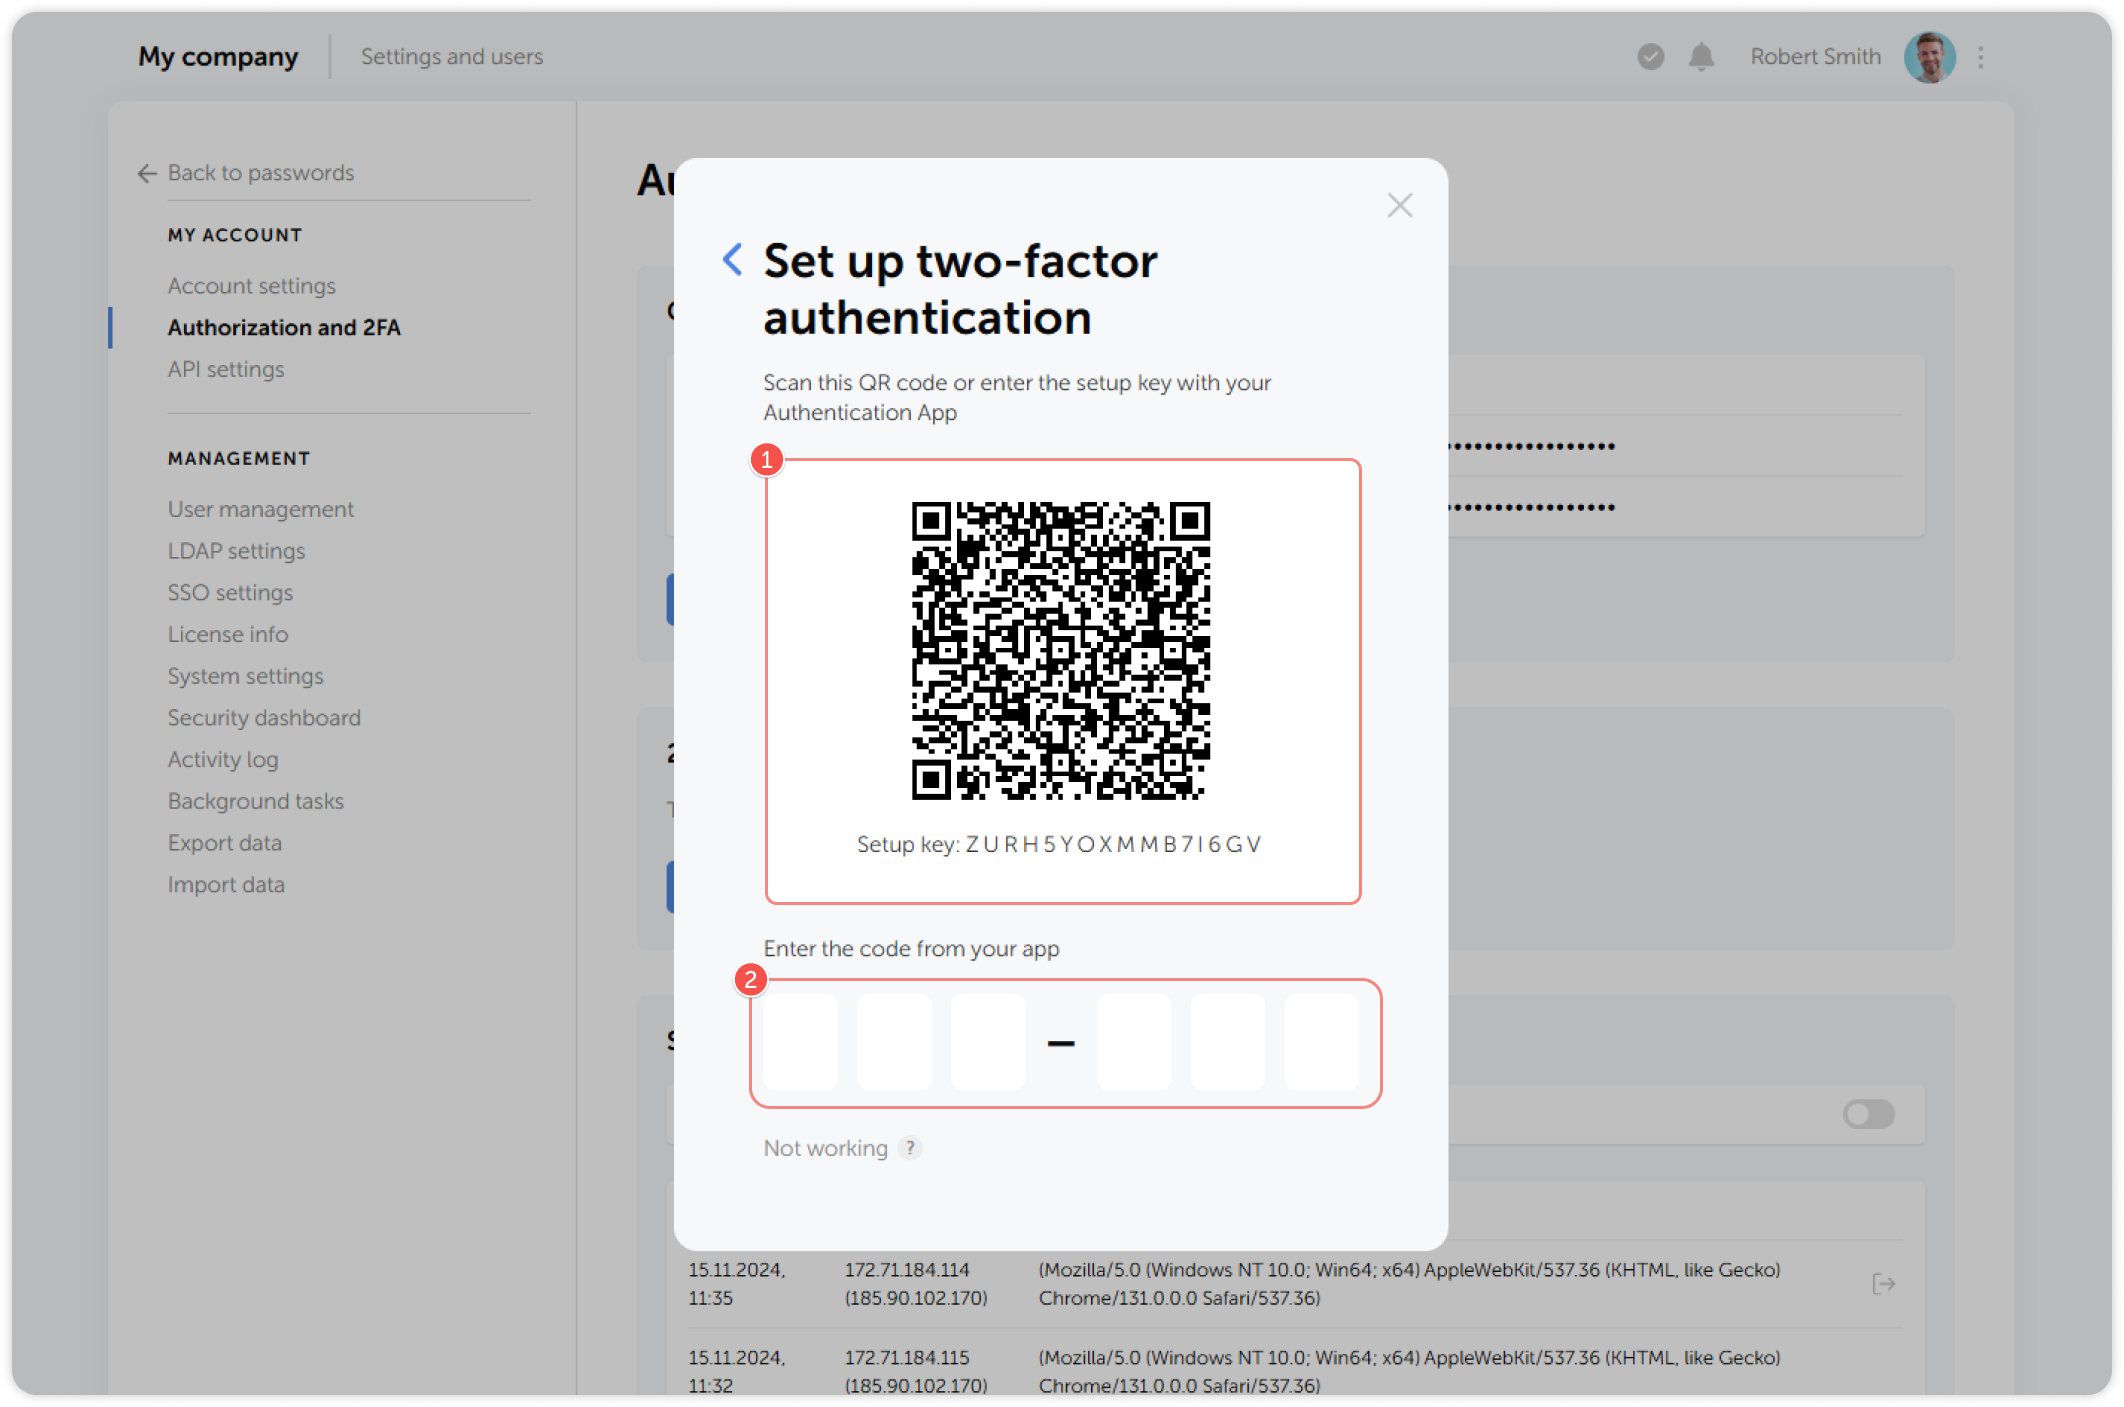Open Security dashboard
The image size is (2124, 1407).
point(264,717)
